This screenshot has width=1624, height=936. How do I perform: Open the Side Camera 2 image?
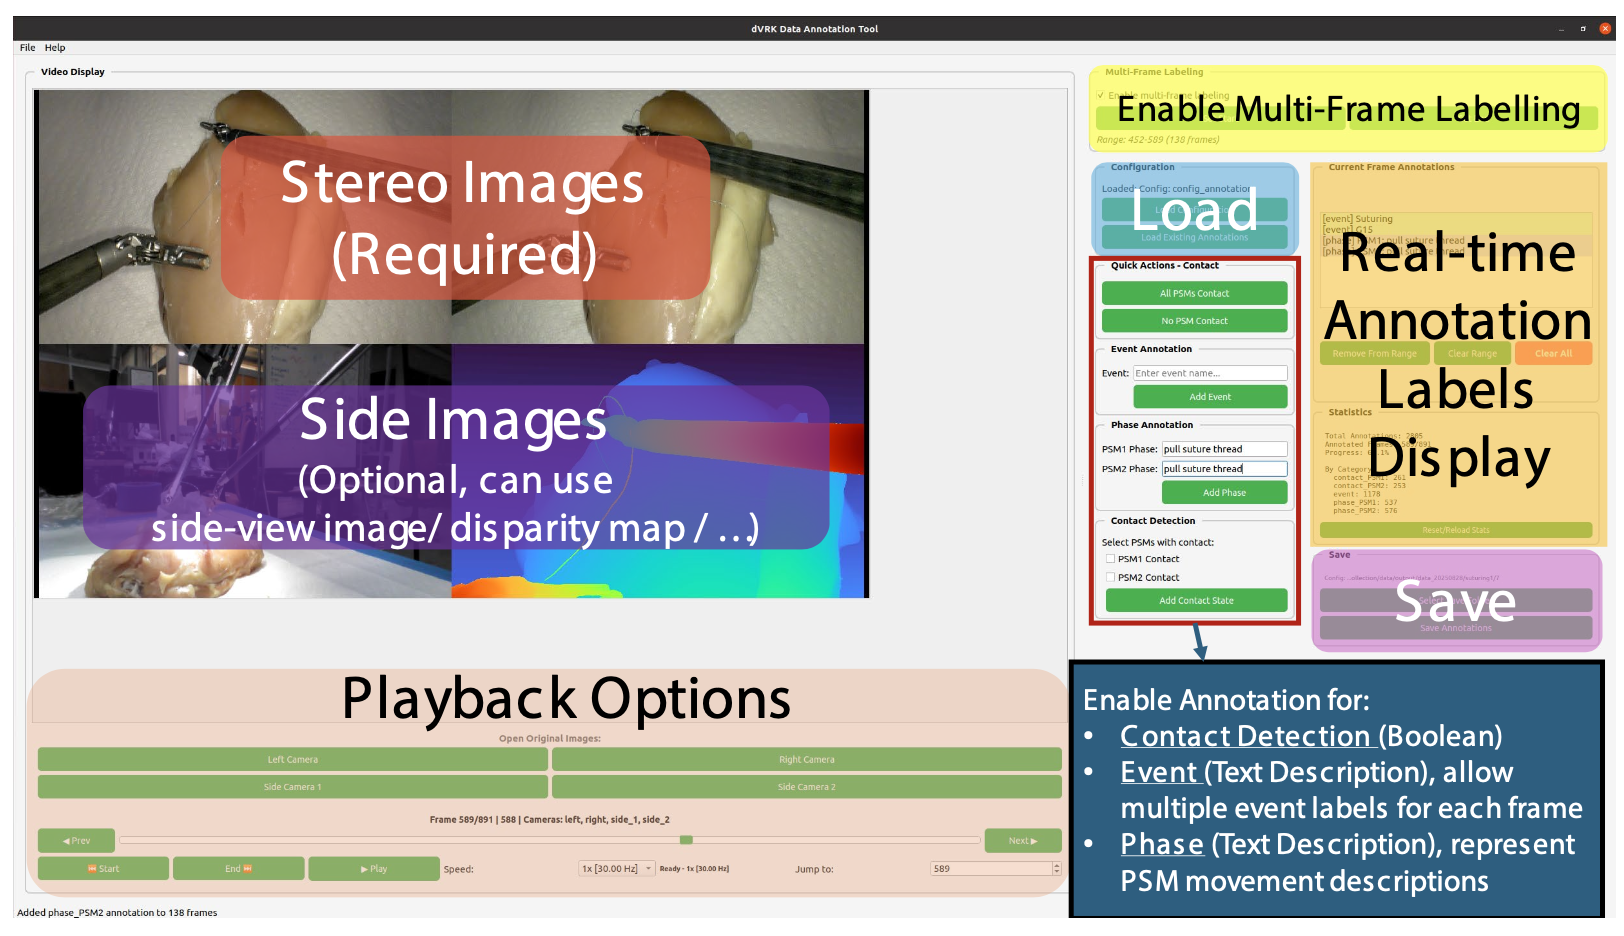click(x=806, y=787)
